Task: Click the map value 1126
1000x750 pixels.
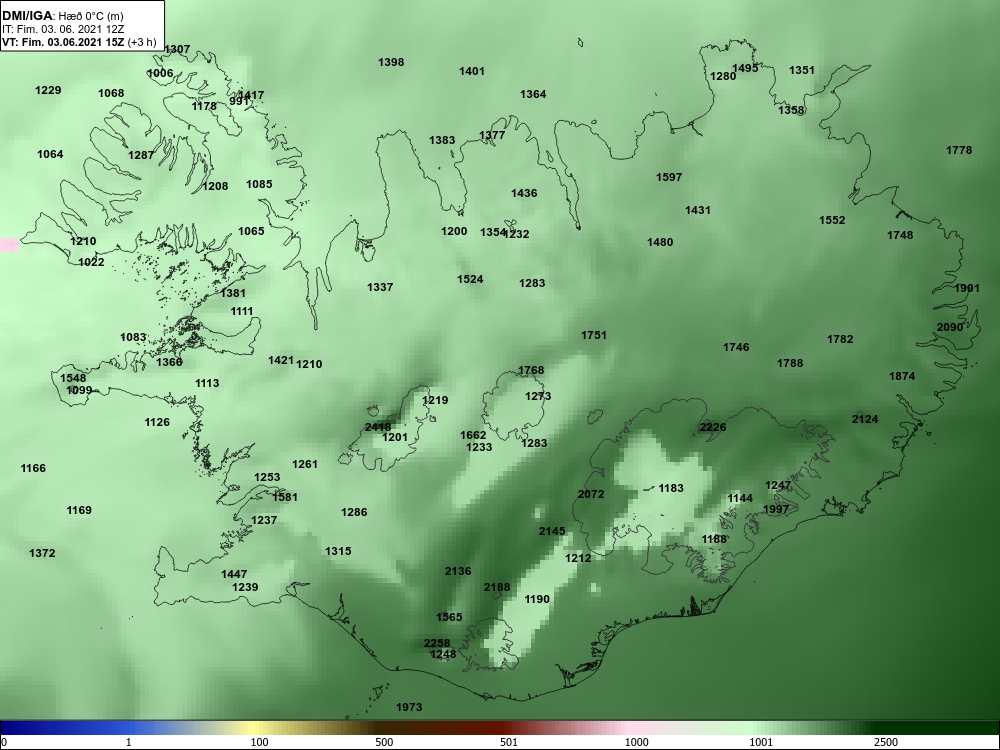Action: pos(157,422)
